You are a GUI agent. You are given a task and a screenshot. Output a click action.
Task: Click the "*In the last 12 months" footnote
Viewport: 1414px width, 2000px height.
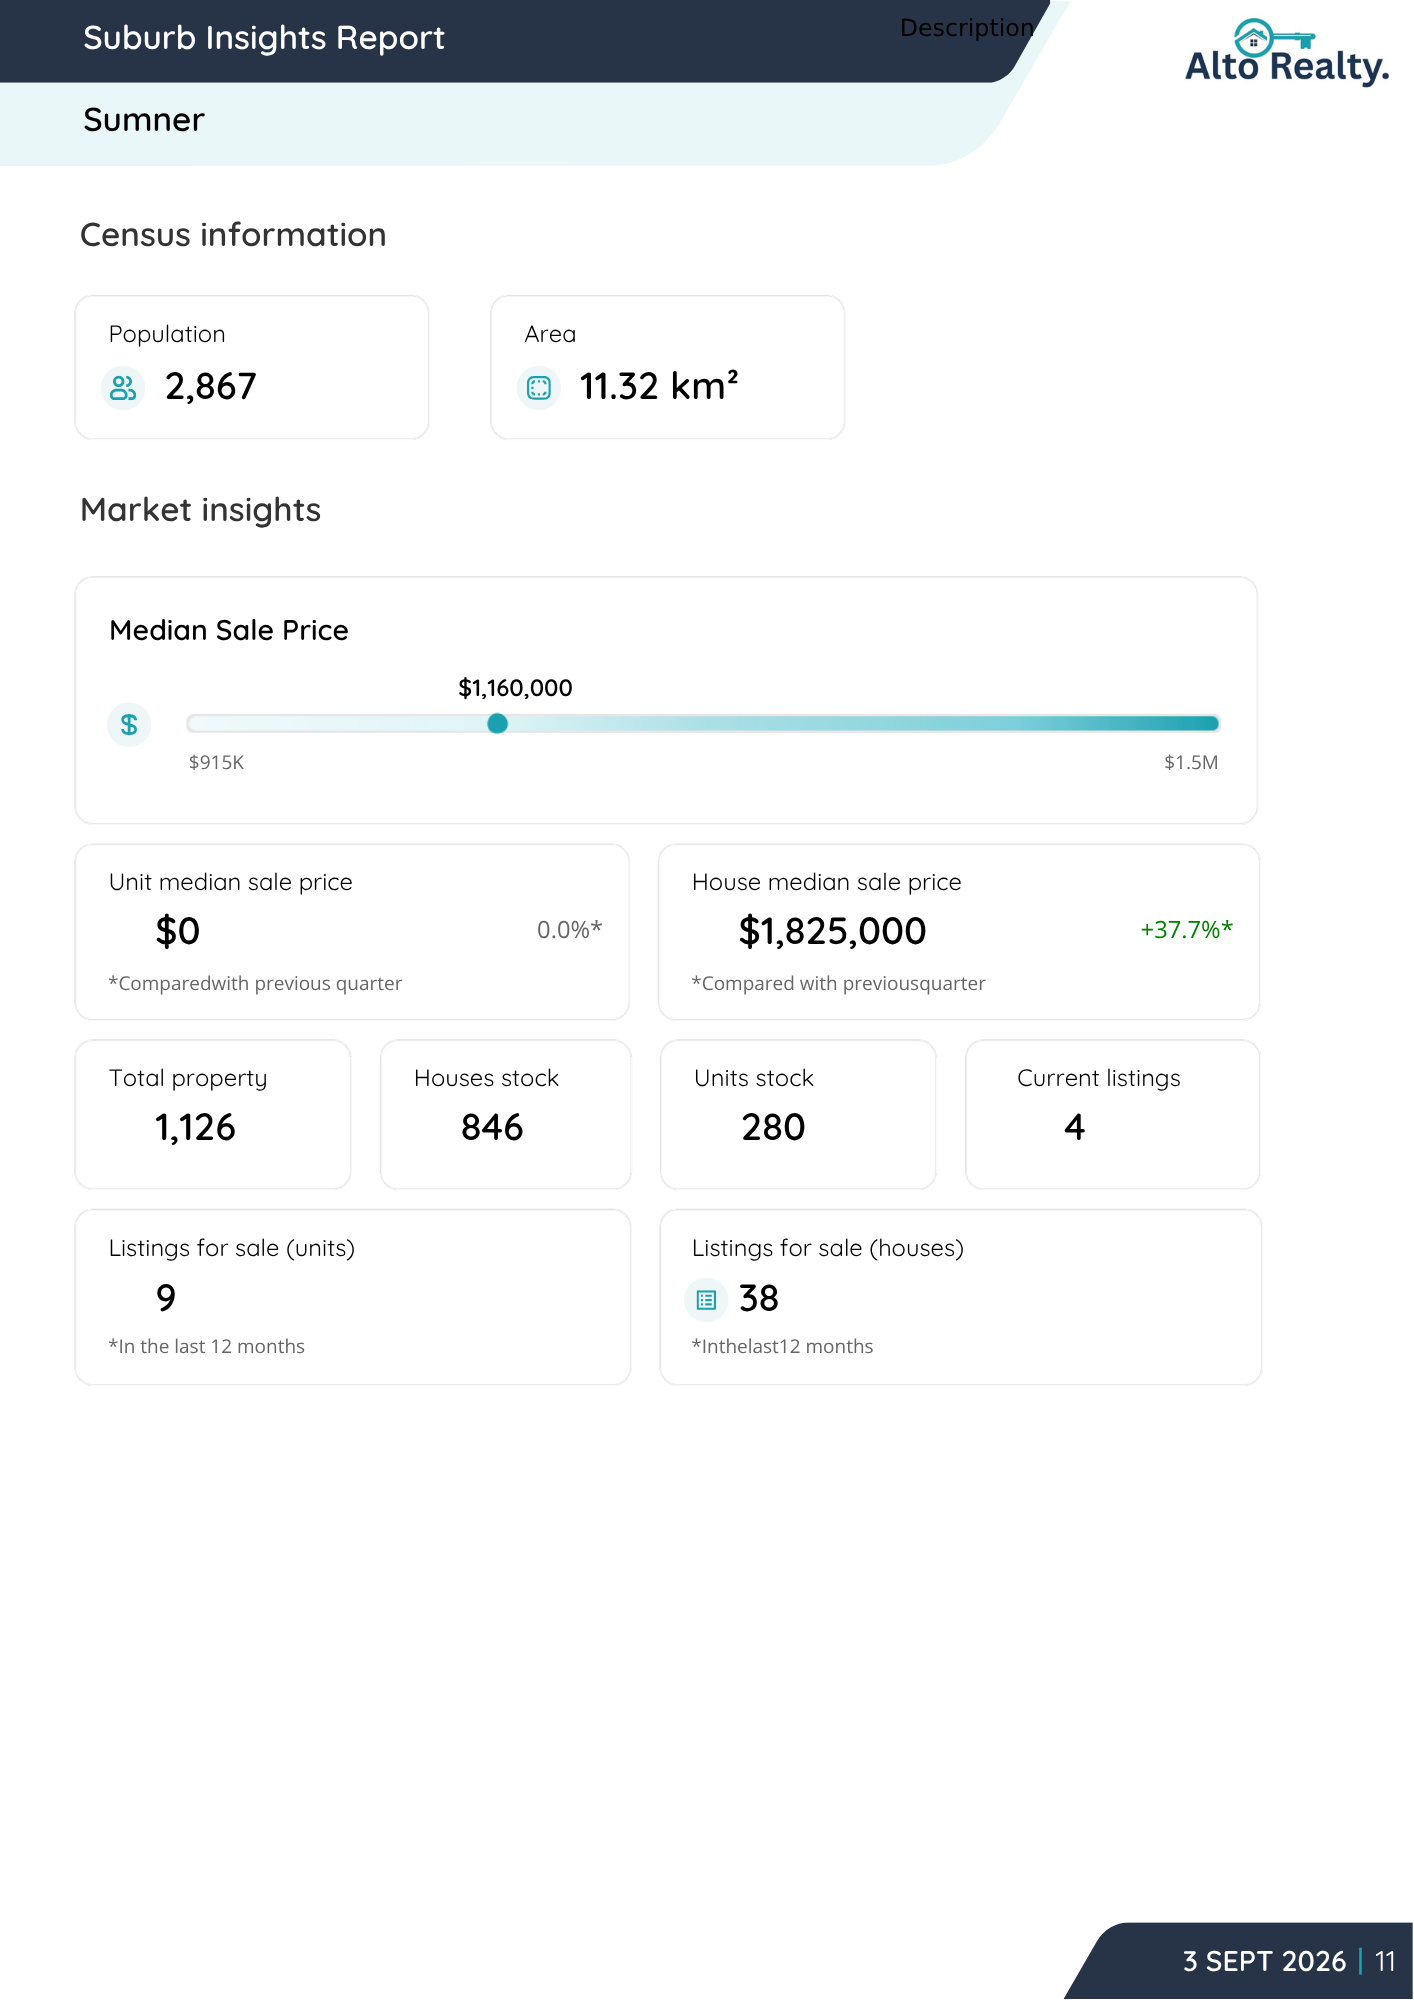pos(207,1347)
